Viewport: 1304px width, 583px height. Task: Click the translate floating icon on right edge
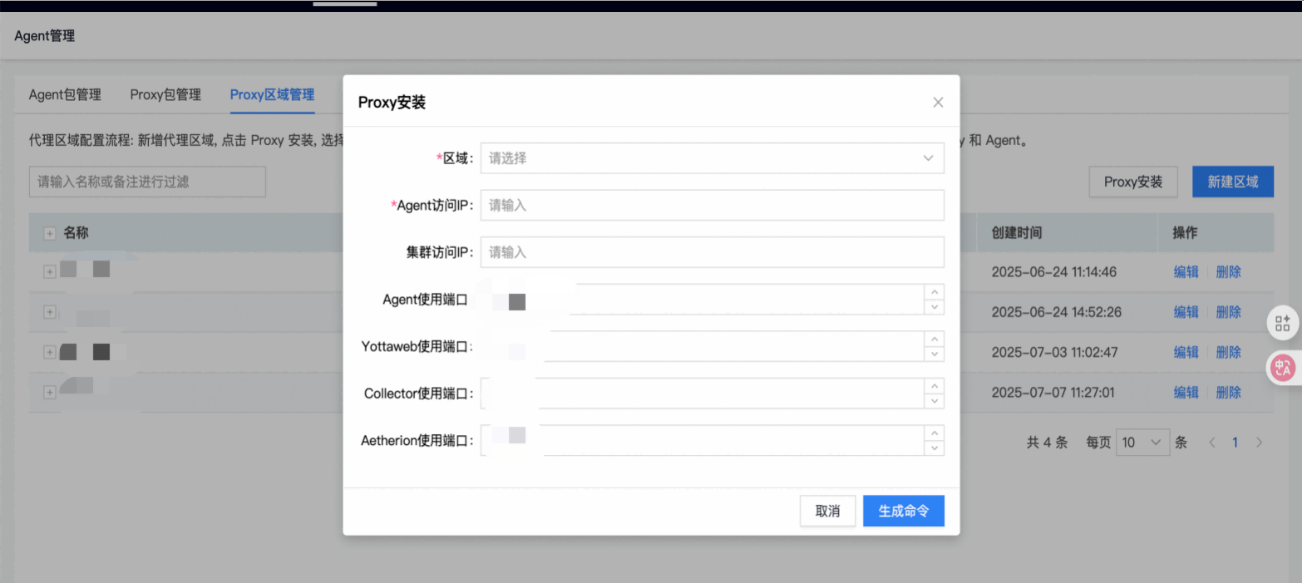[1282, 367]
